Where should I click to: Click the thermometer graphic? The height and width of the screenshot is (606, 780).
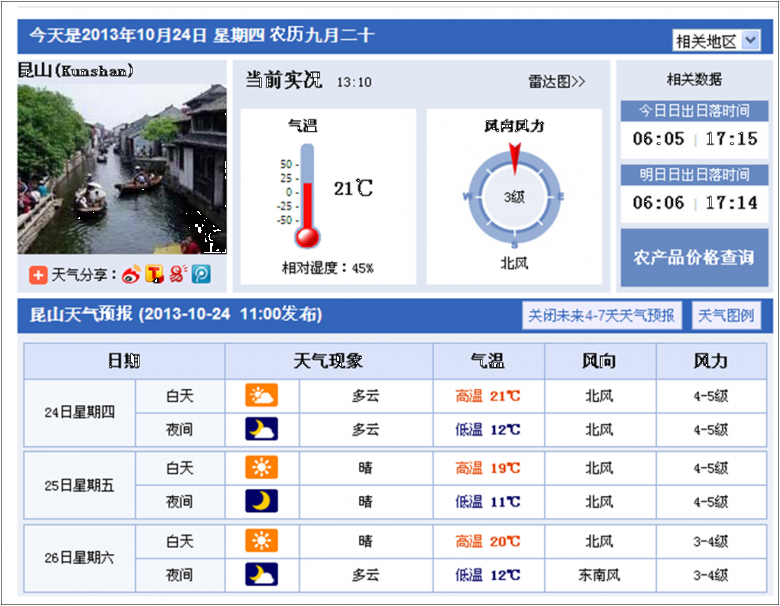pyautogui.click(x=307, y=196)
